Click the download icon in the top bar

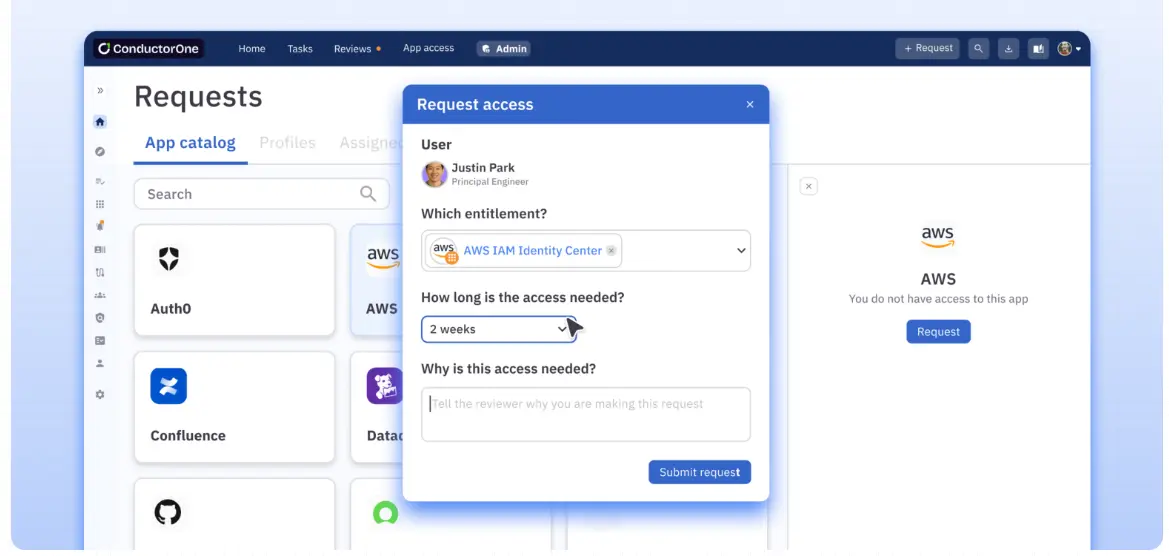click(x=1008, y=48)
